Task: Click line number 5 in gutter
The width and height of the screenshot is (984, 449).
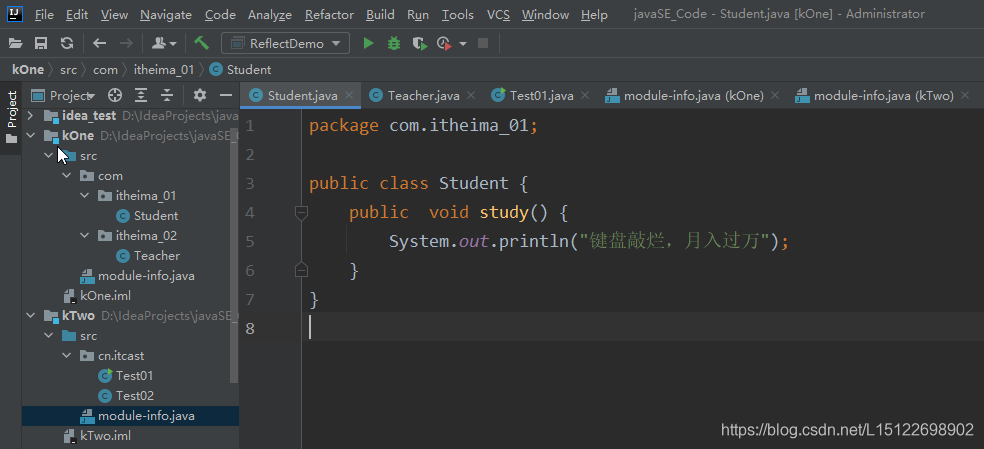Action: 250,242
